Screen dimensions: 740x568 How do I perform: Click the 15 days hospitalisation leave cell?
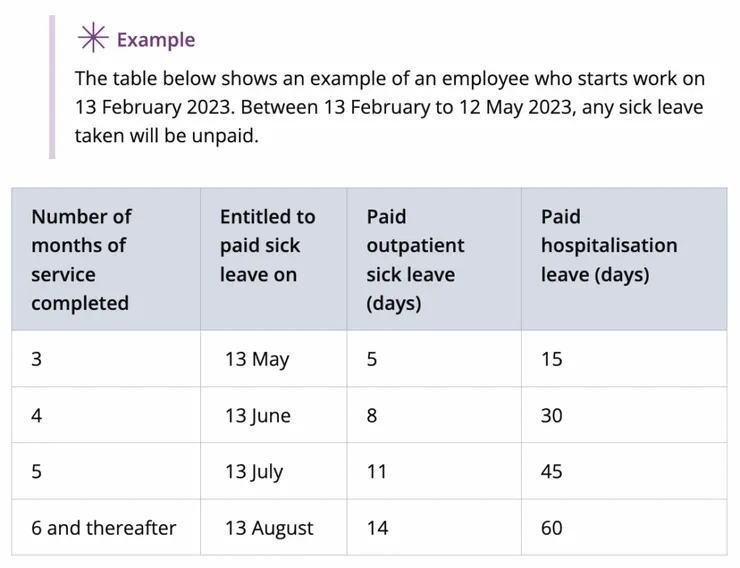coord(552,359)
